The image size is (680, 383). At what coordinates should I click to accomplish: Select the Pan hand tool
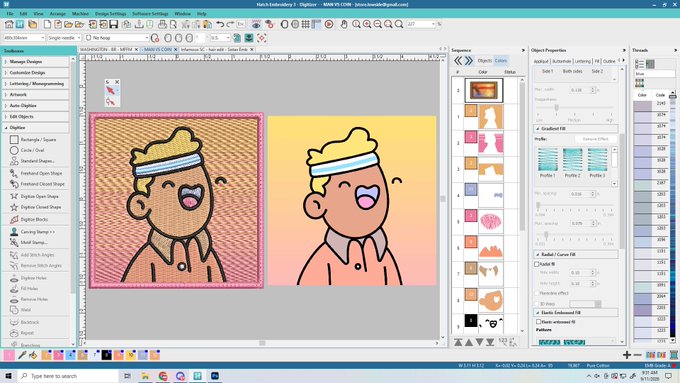(x=344, y=24)
